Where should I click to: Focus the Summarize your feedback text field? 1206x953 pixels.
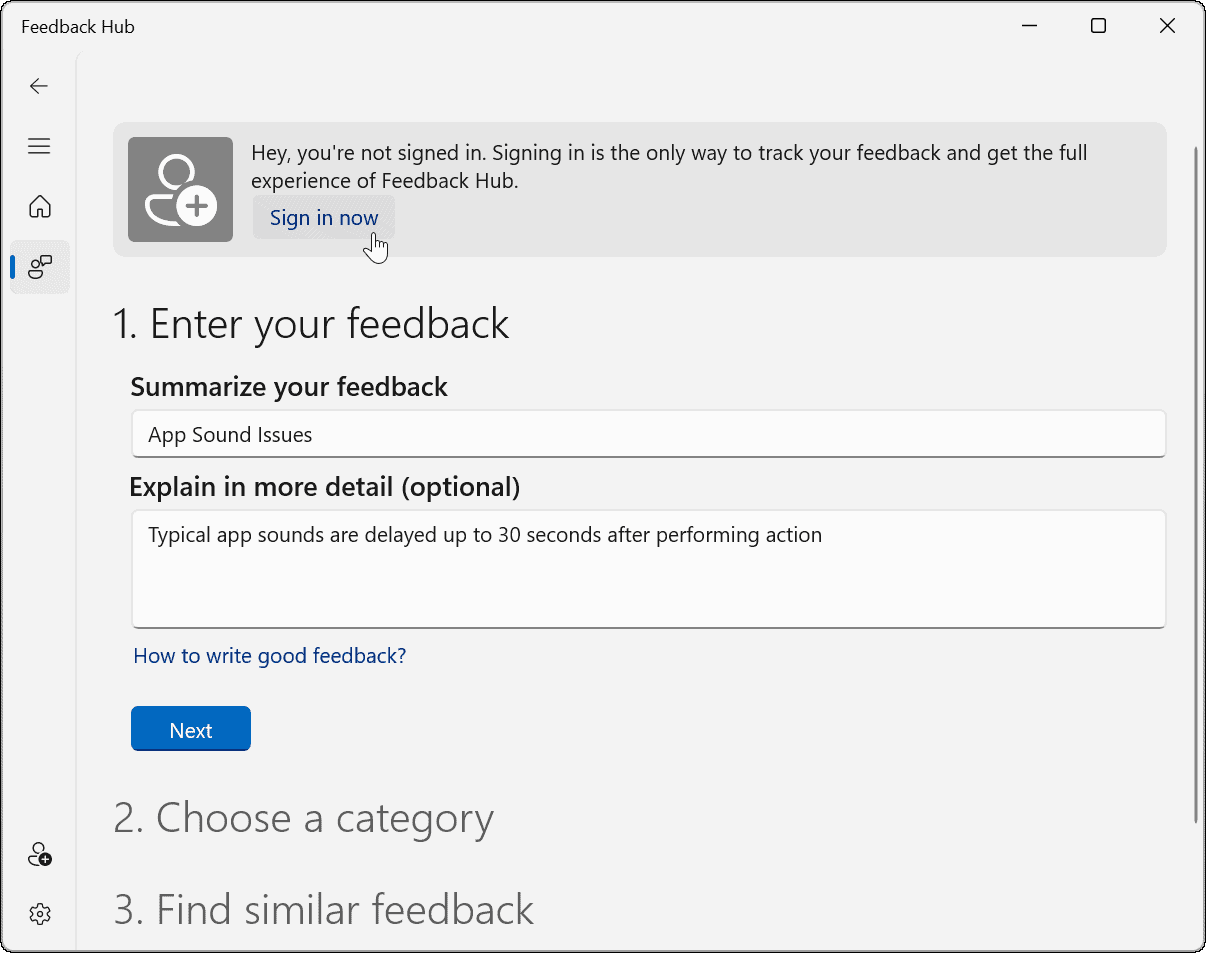click(648, 434)
